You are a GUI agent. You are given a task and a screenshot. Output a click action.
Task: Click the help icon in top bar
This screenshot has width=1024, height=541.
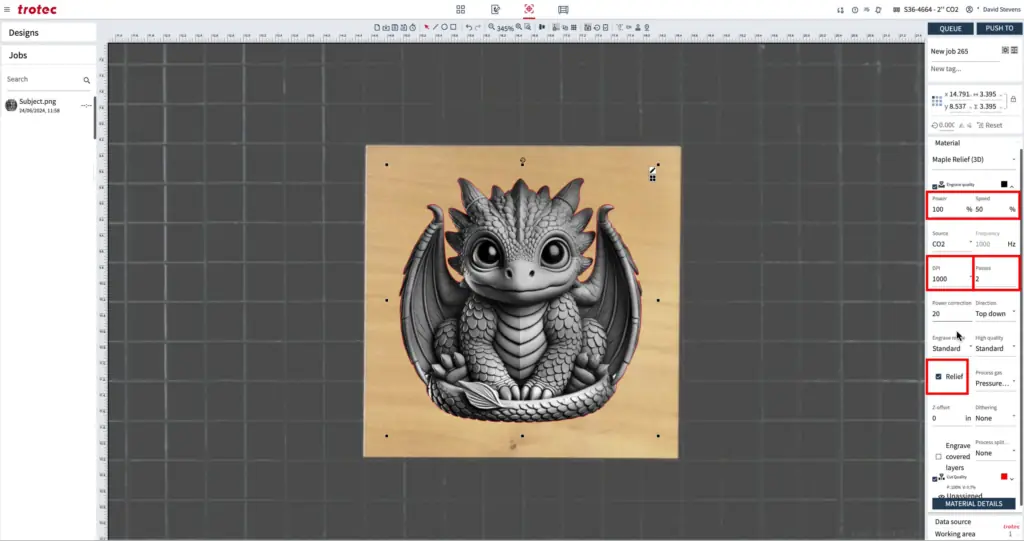coord(855,10)
